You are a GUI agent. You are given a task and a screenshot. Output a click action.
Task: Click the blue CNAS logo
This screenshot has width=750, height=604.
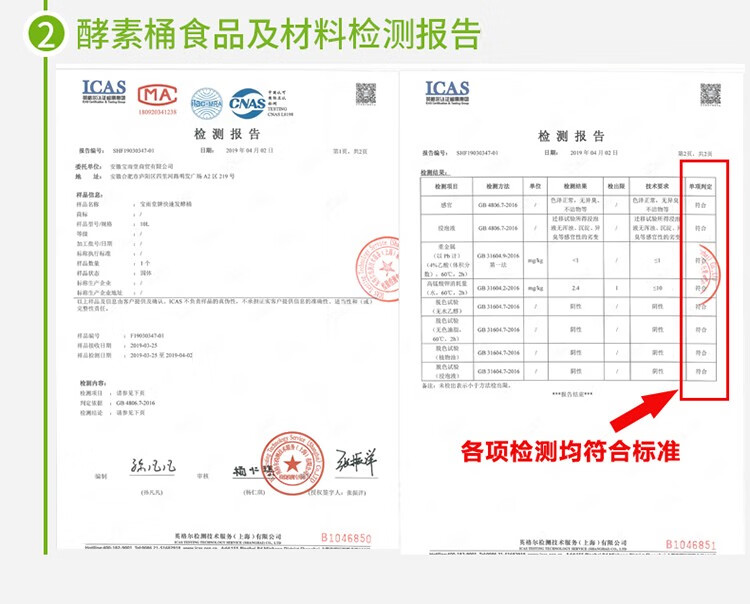247,103
